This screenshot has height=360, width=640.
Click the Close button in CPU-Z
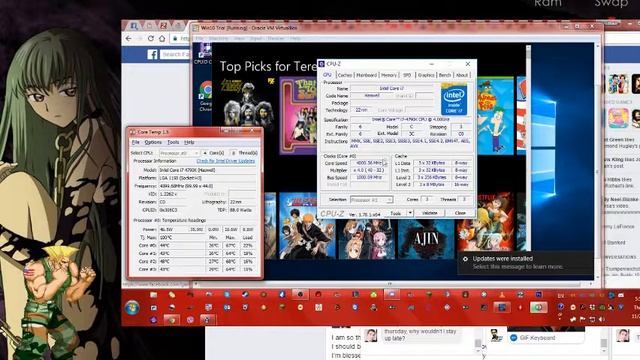(460, 213)
